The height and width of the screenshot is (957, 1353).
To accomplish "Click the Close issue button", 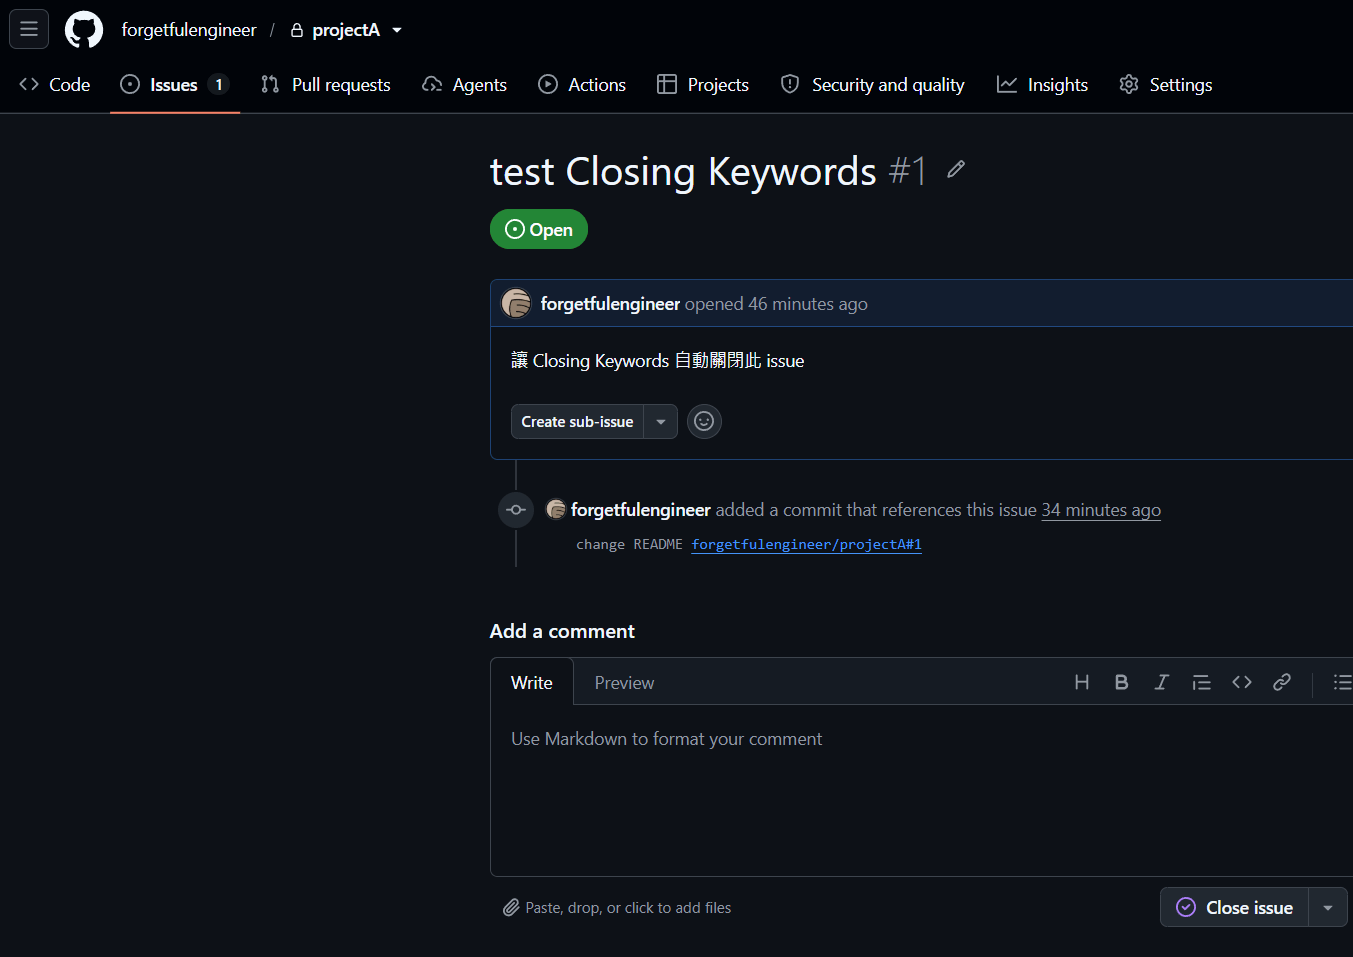I will [1235, 908].
